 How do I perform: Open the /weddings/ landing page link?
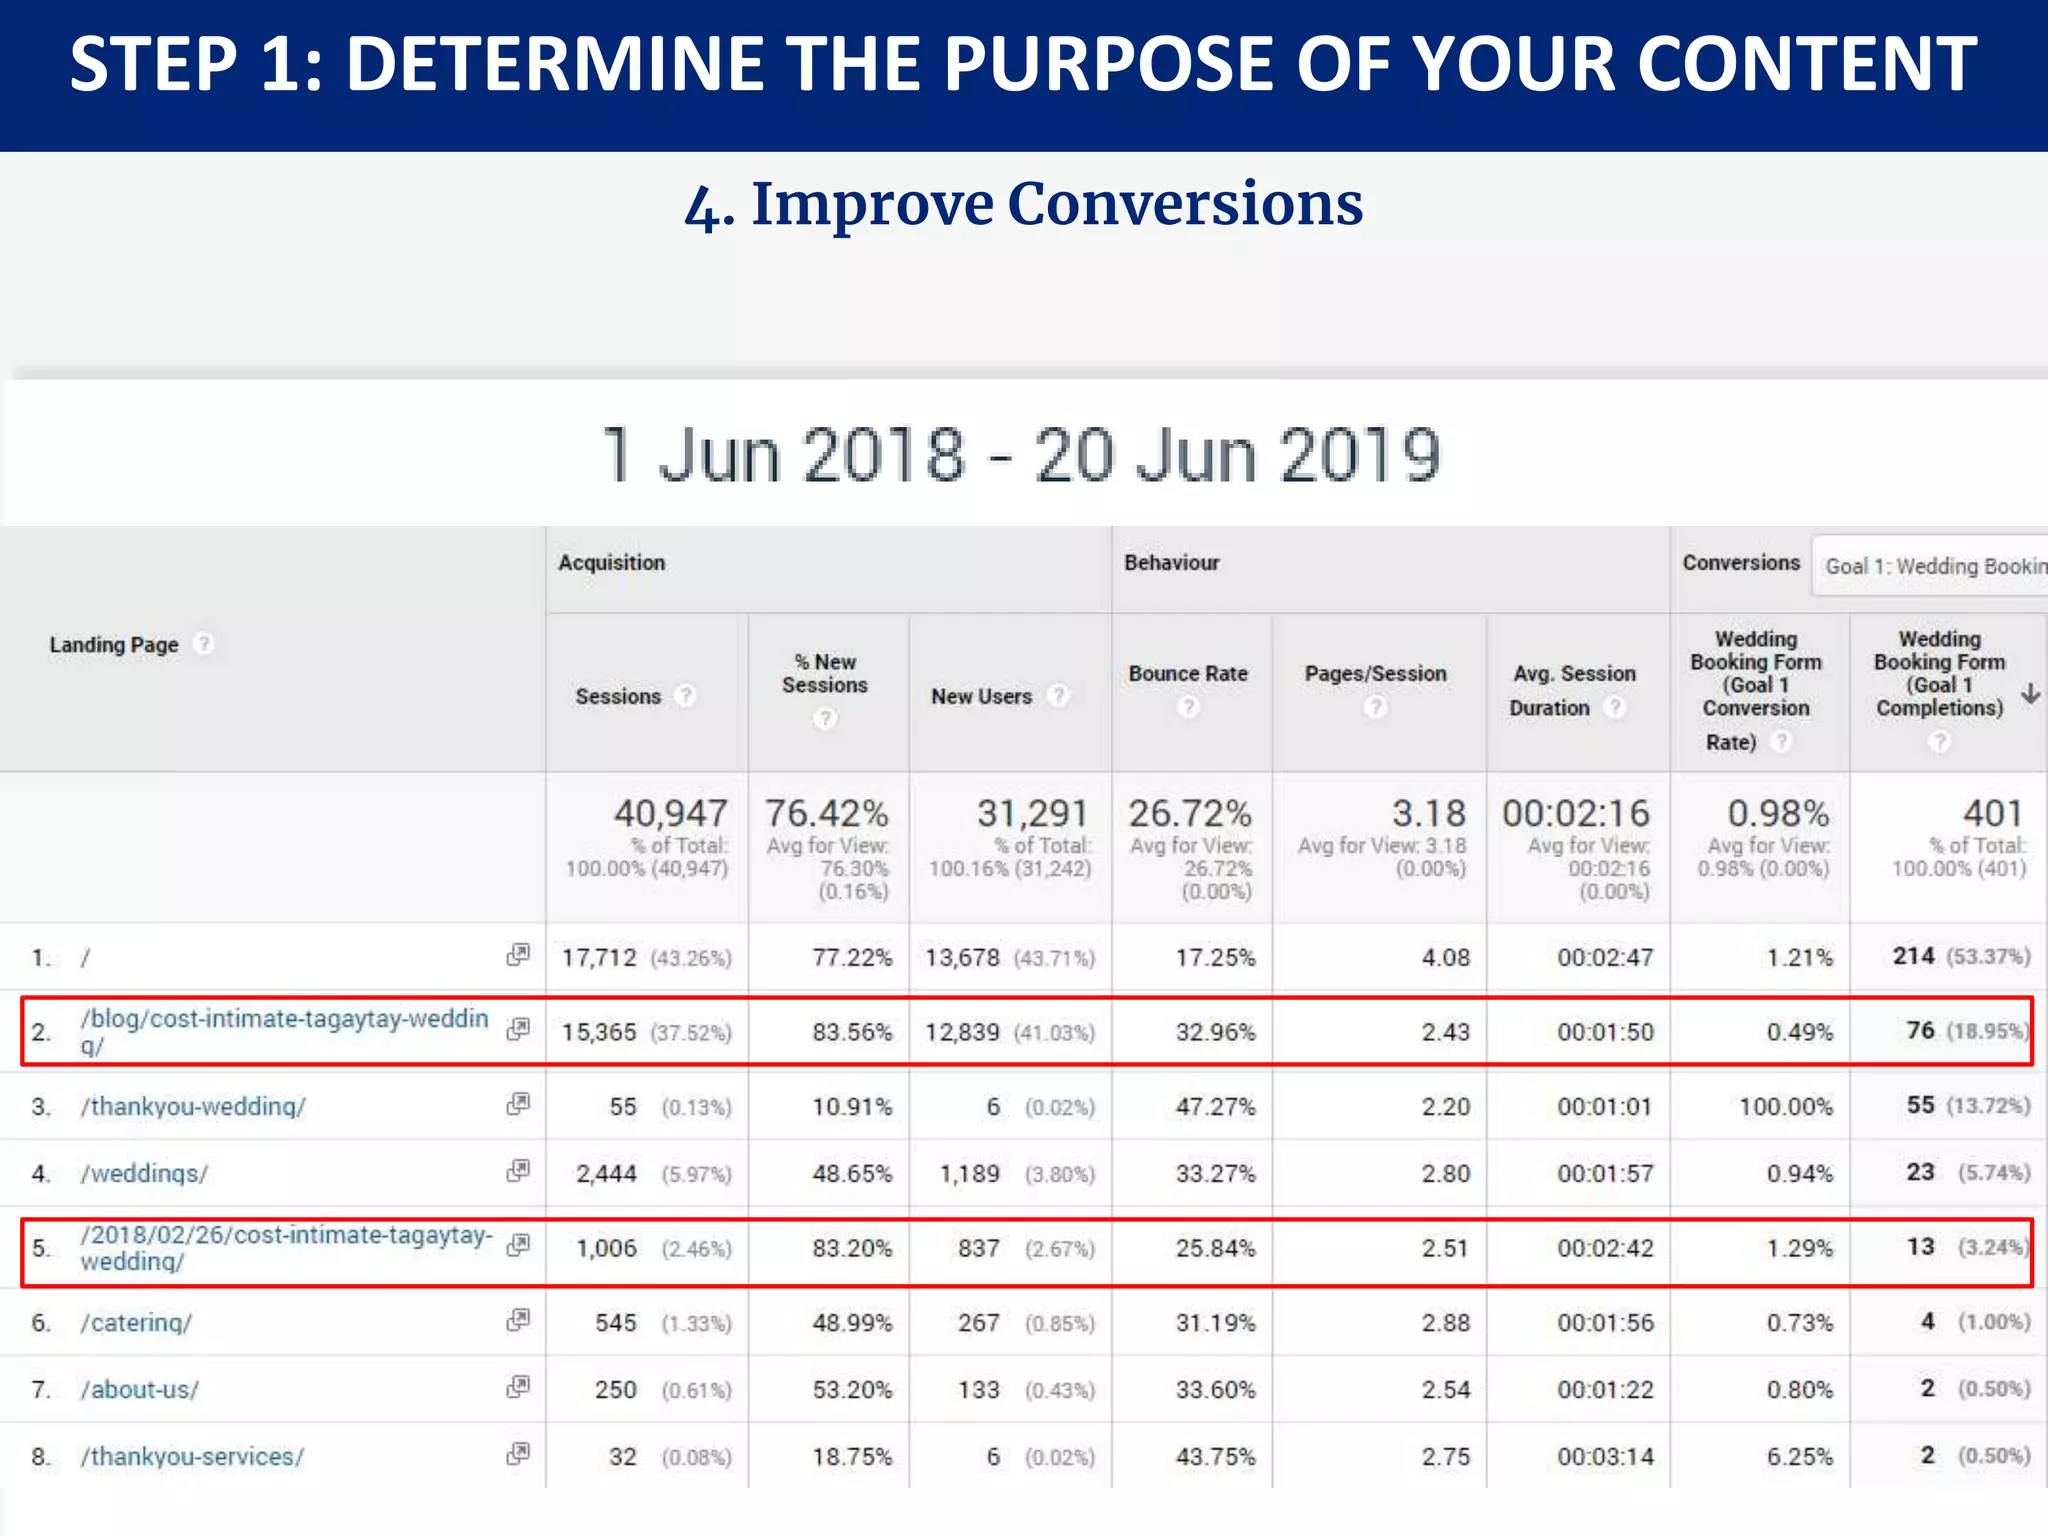coord(144,1173)
